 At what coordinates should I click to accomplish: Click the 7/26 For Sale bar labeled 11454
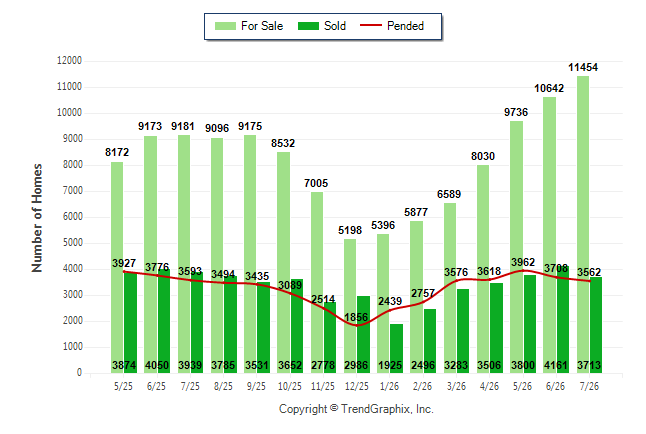(583, 225)
